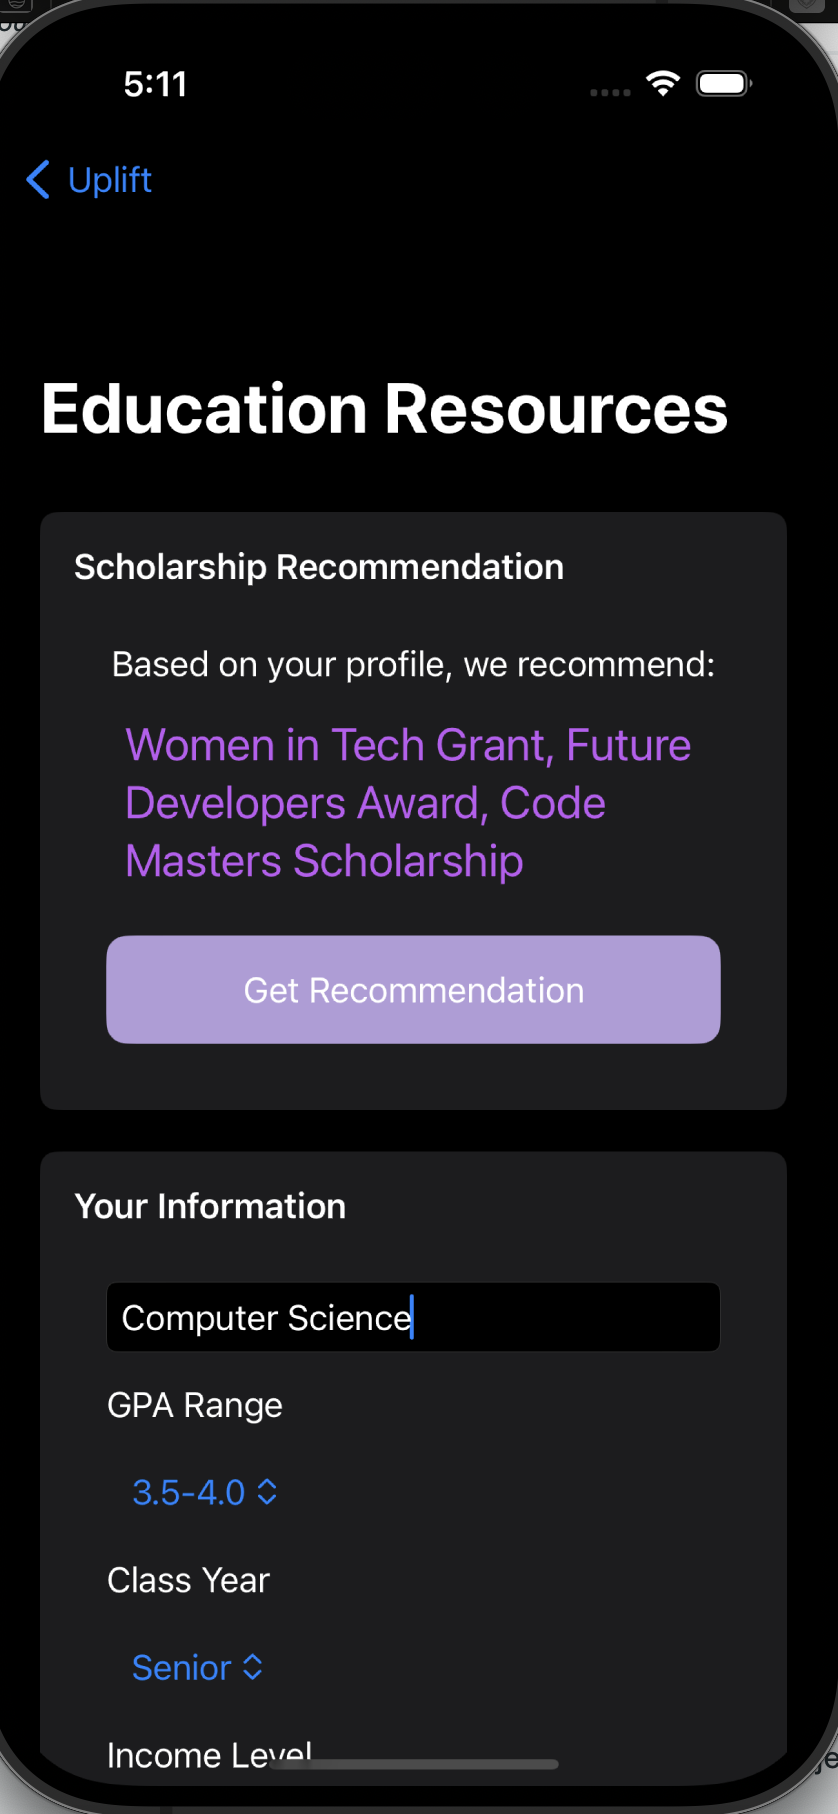Click up-down chevron icon beside Senior
This screenshot has width=838, height=1814.
coord(253,1667)
